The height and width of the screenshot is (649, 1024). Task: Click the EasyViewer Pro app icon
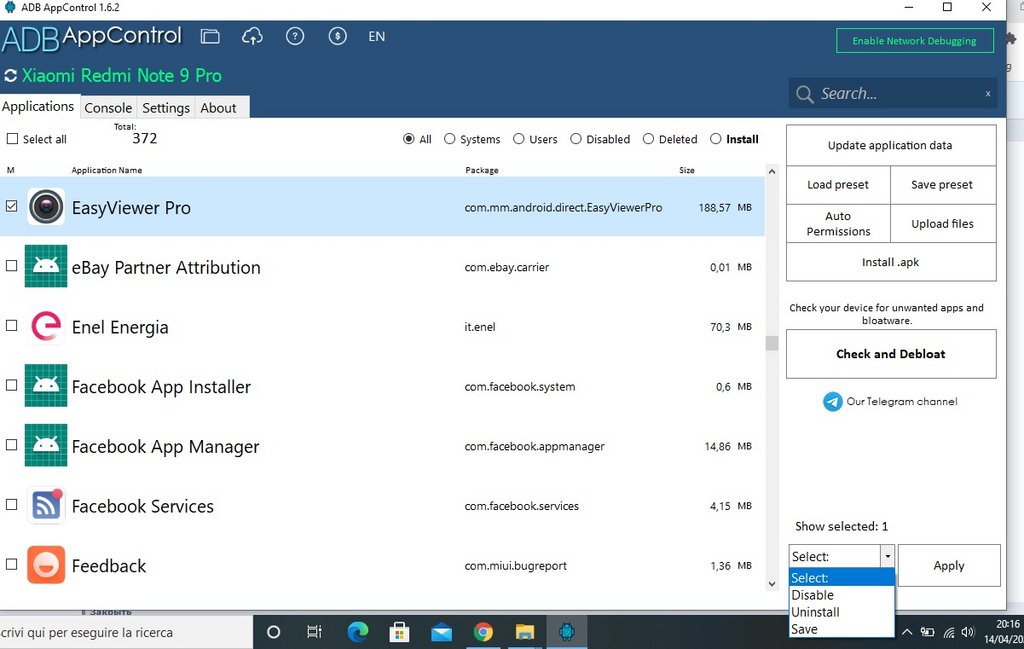click(46, 207)
